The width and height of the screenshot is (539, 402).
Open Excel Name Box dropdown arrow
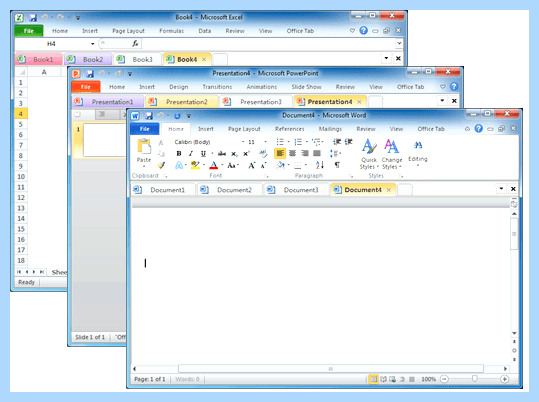pyautogui.click(x=92, y=44)
